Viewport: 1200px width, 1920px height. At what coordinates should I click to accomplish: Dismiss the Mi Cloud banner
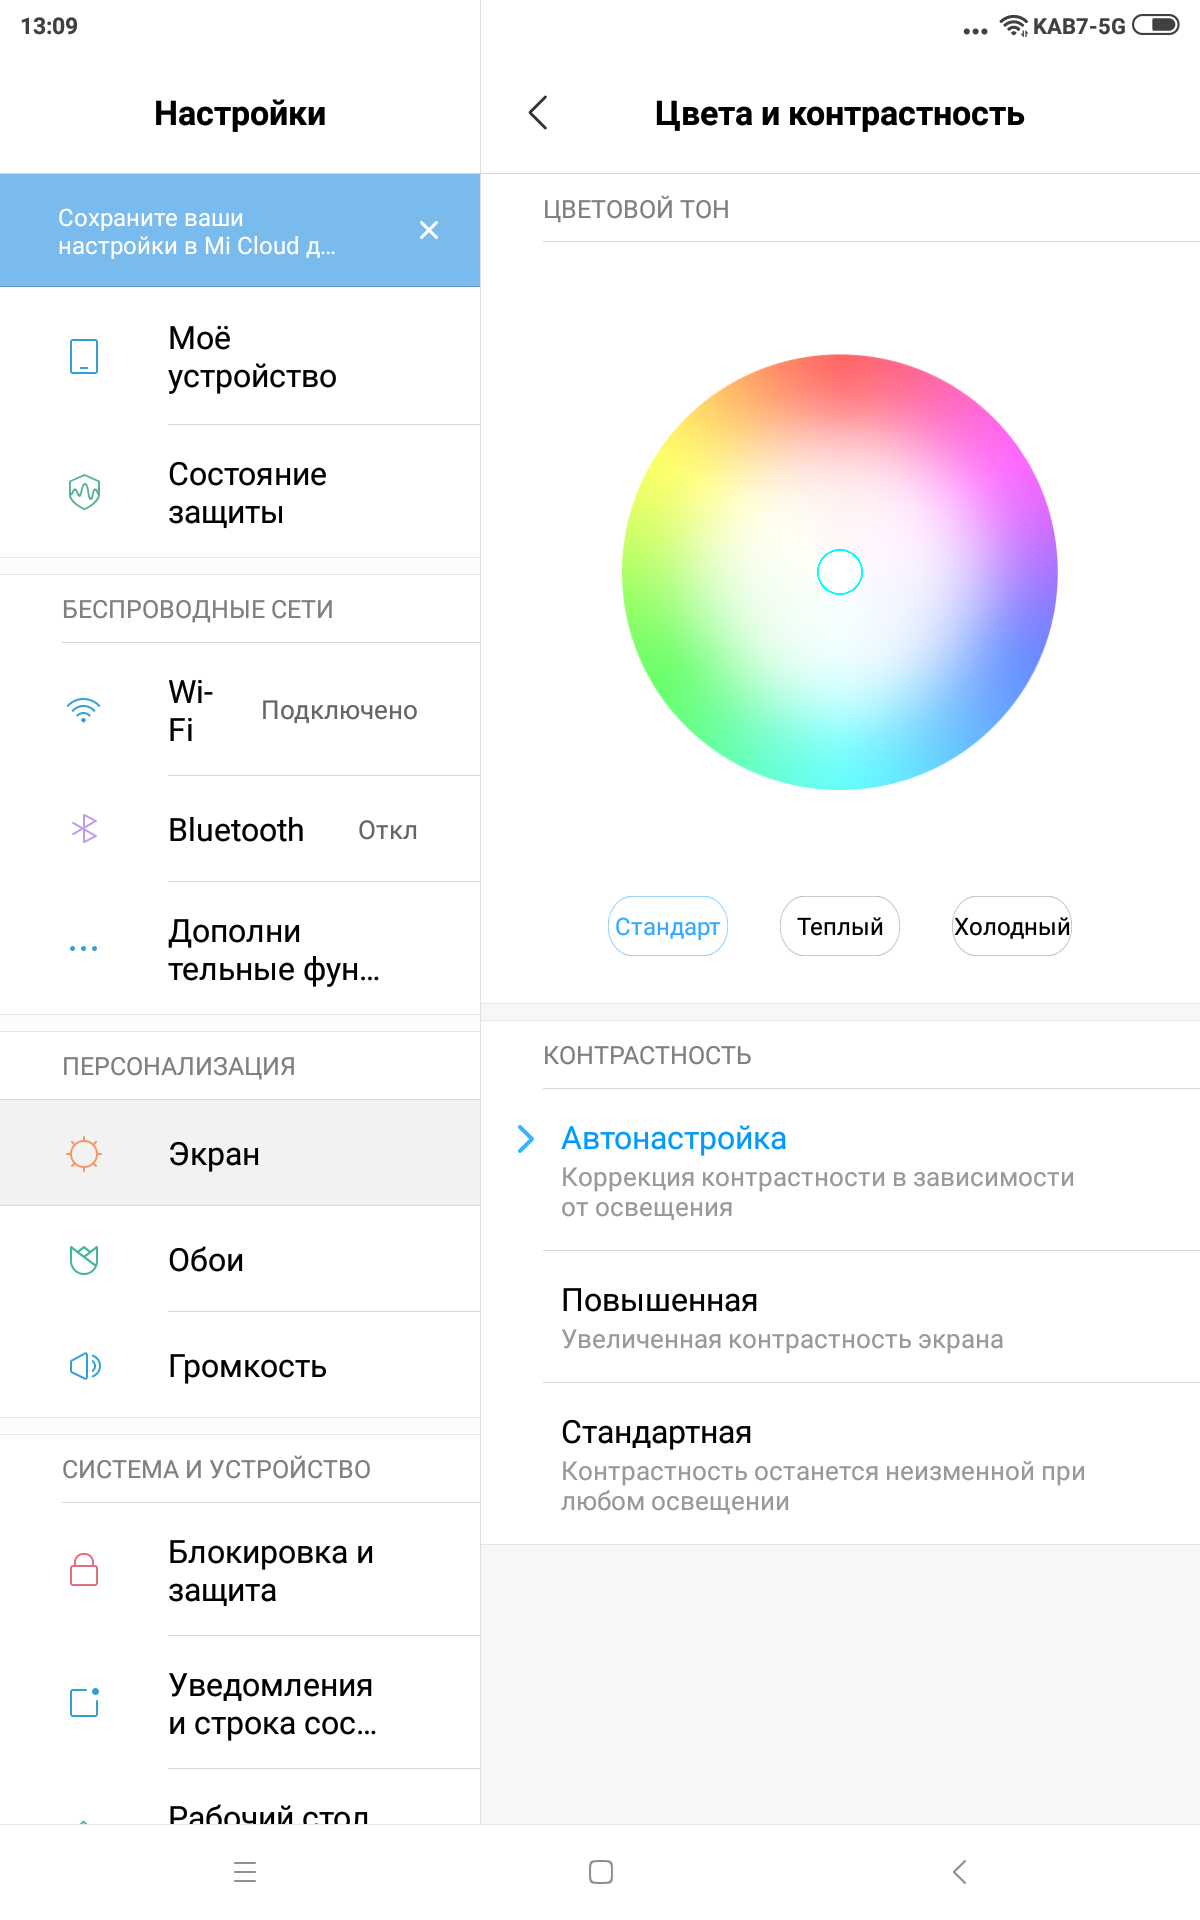click(x=429, y=231)
